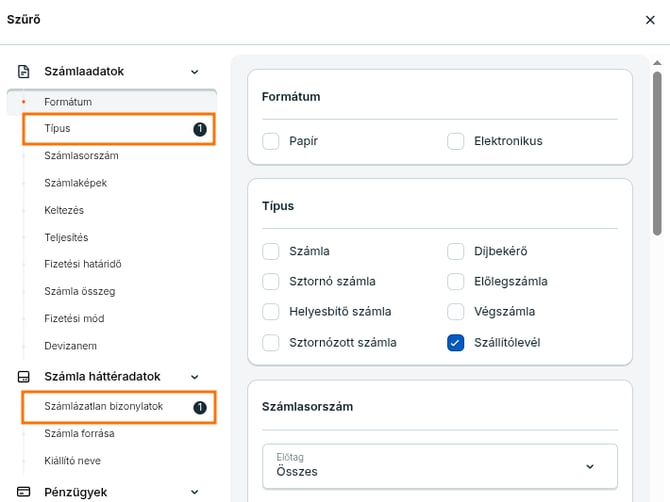Image resolution: width=670 pixels, height=502 pixels.
Task: Open the Devizanem filter section
Action: tap(70, 345)
